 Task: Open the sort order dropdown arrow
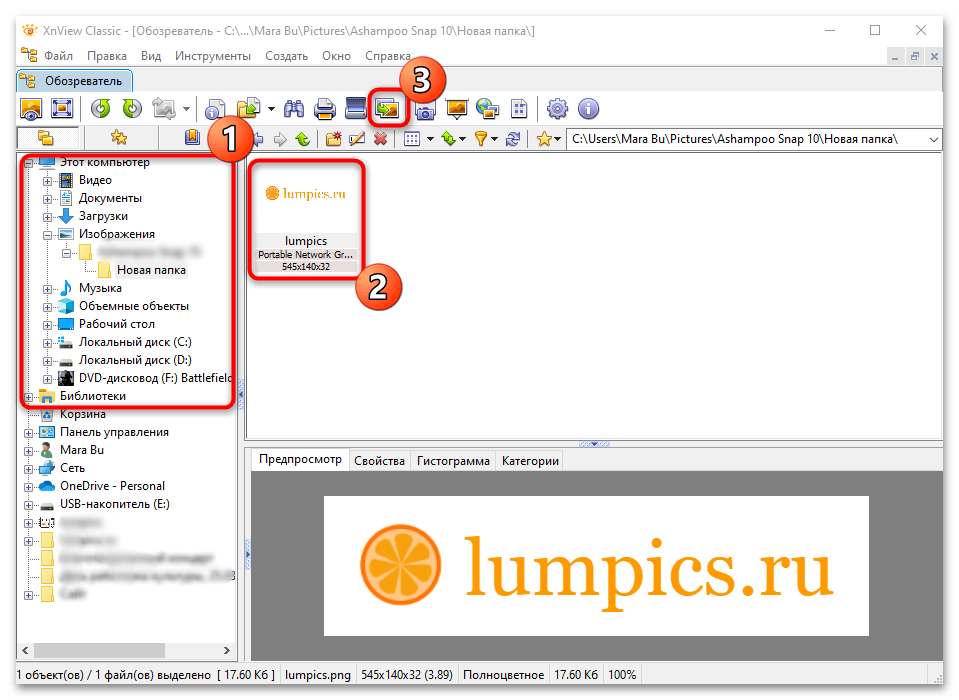pos(462,139)
